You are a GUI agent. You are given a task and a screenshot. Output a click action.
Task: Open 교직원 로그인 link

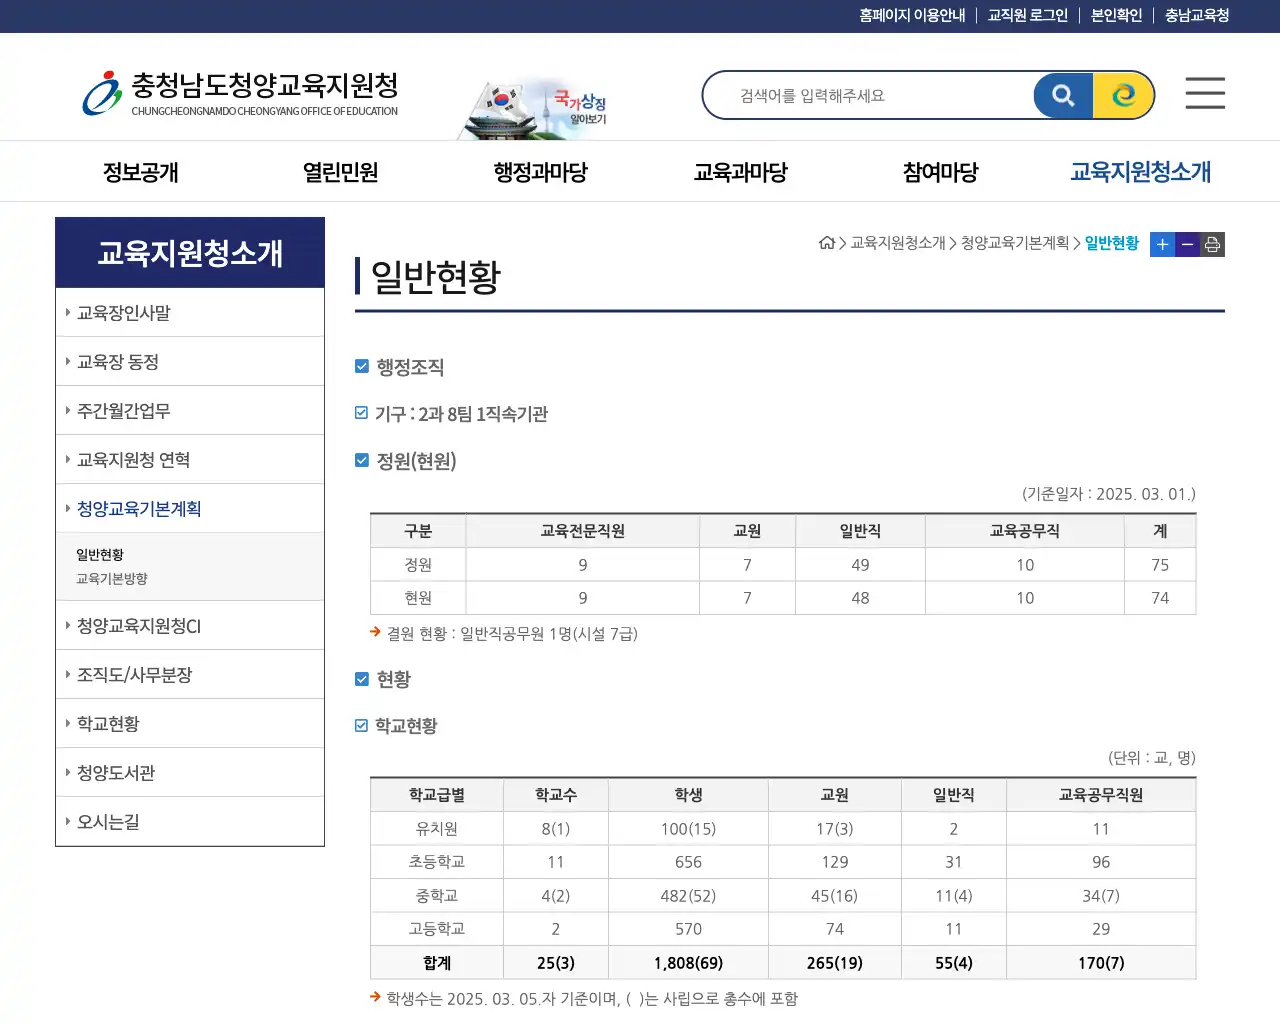[1028, 15]
